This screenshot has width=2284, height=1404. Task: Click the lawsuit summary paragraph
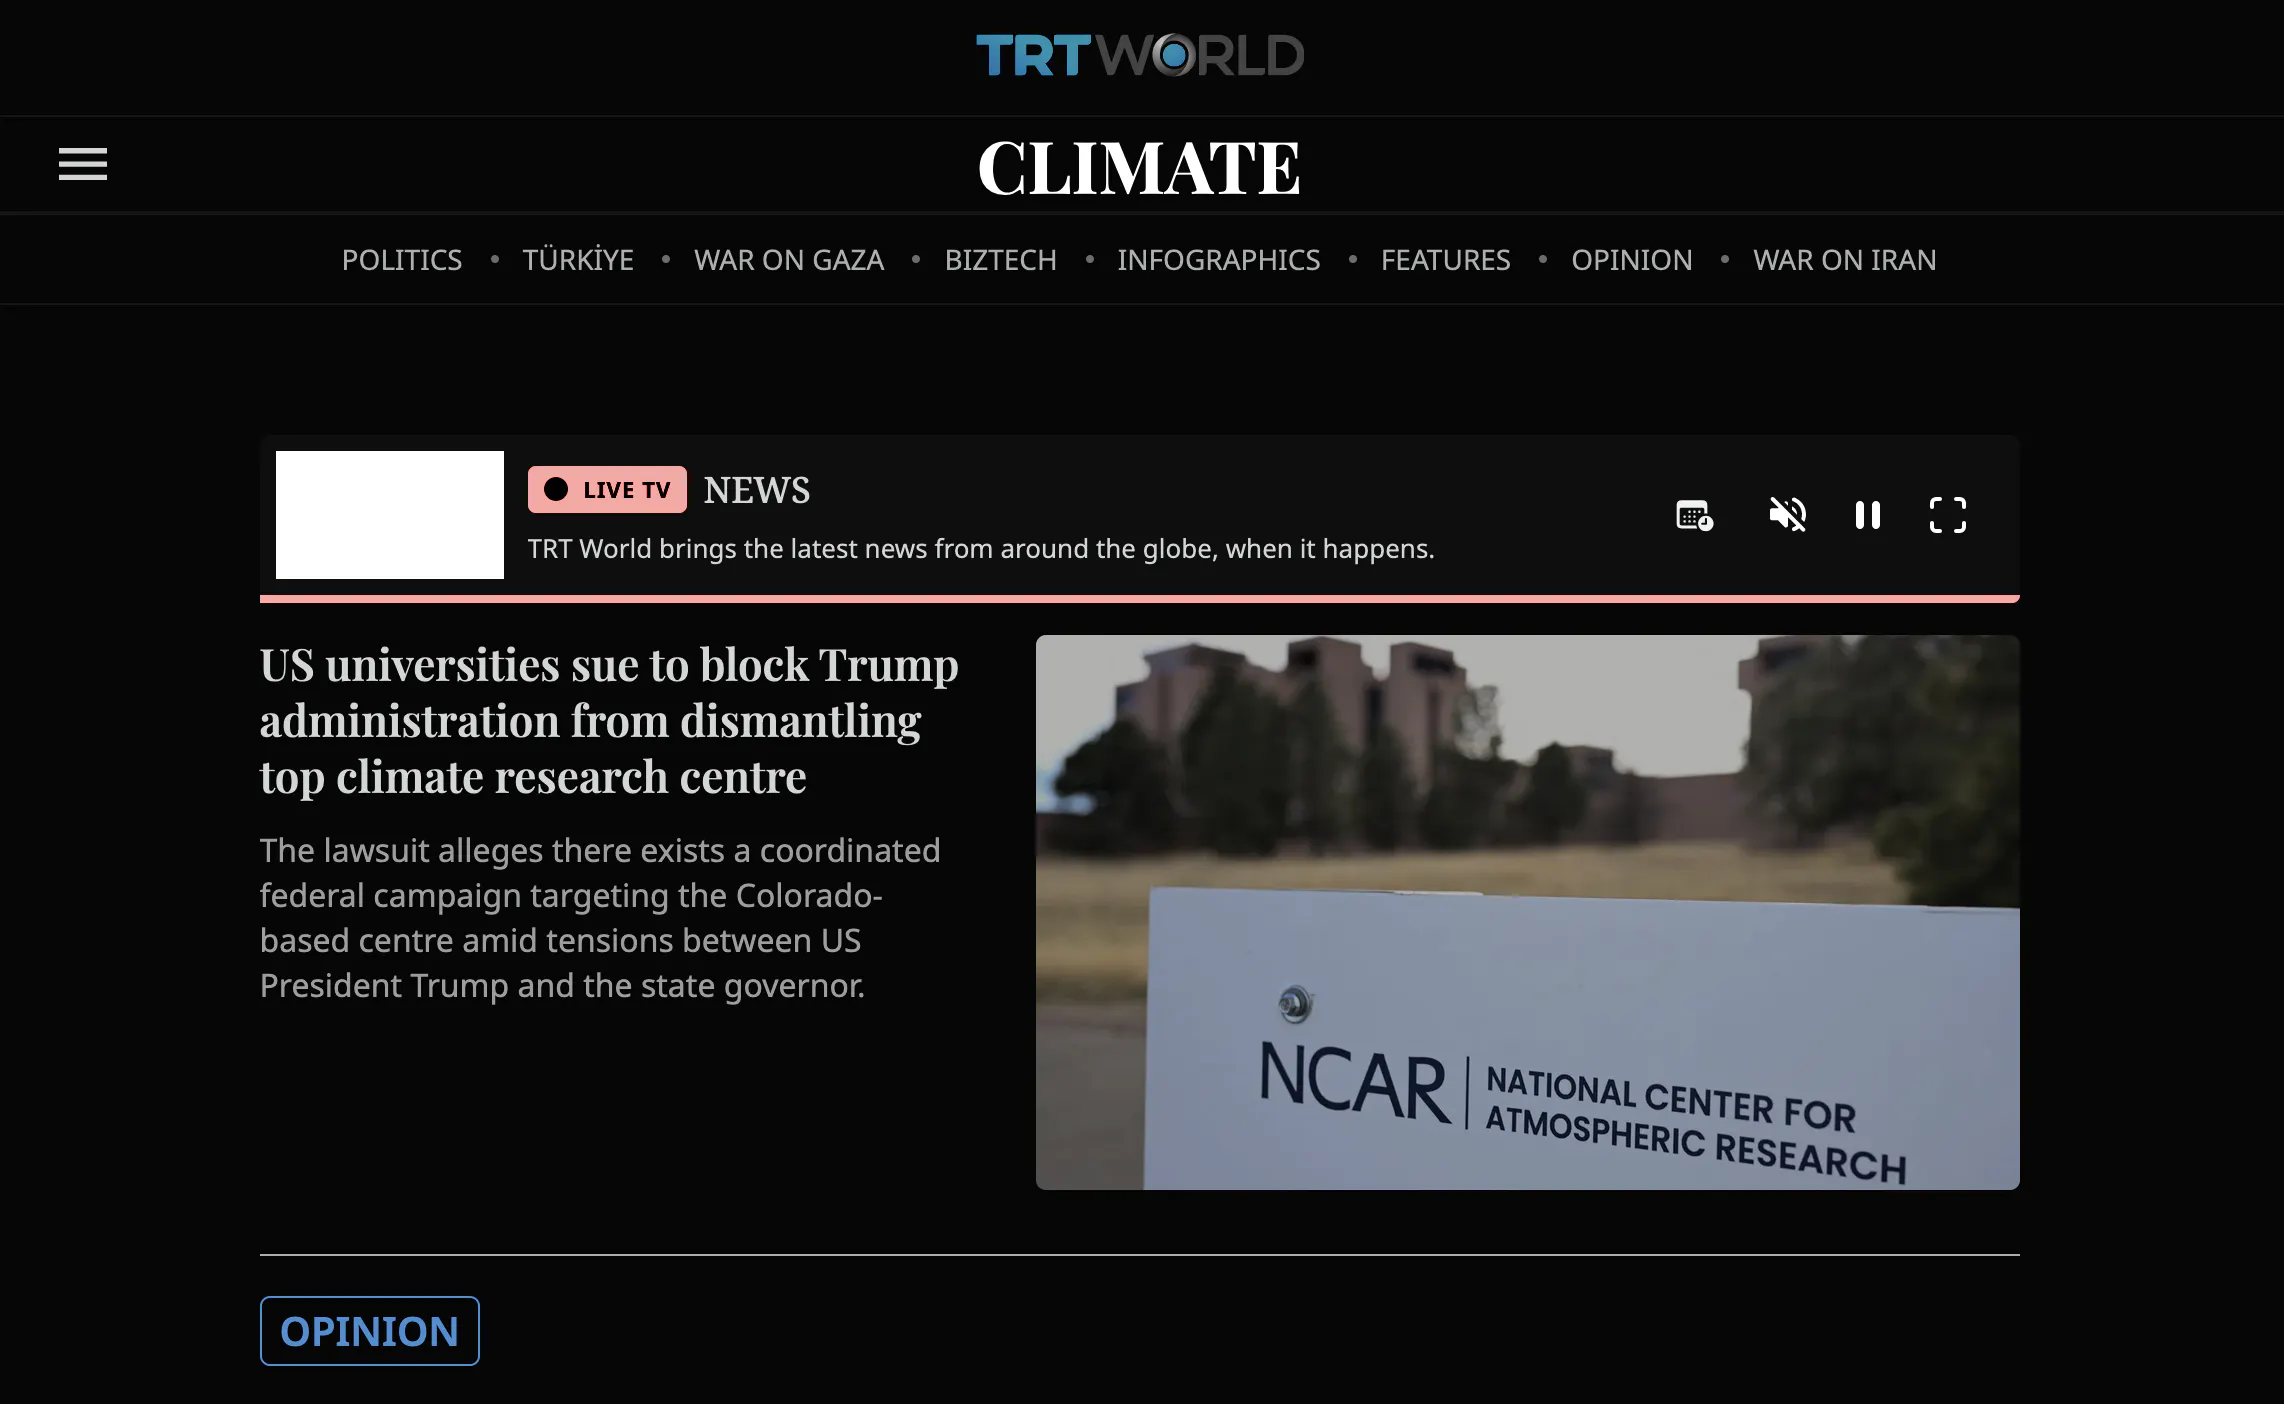600,918
